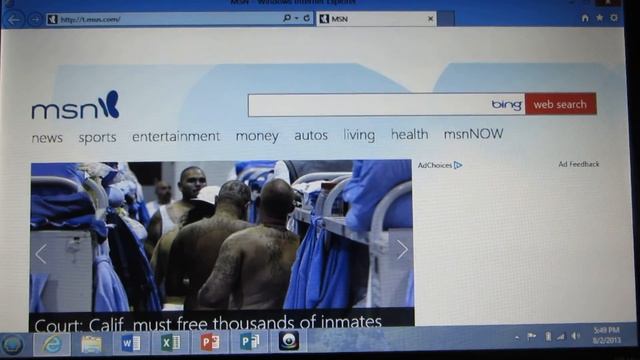This screenshot has height=360, width=640.
Task: Click the volume speaker tray icon
Action: click(x=576, y=336)
